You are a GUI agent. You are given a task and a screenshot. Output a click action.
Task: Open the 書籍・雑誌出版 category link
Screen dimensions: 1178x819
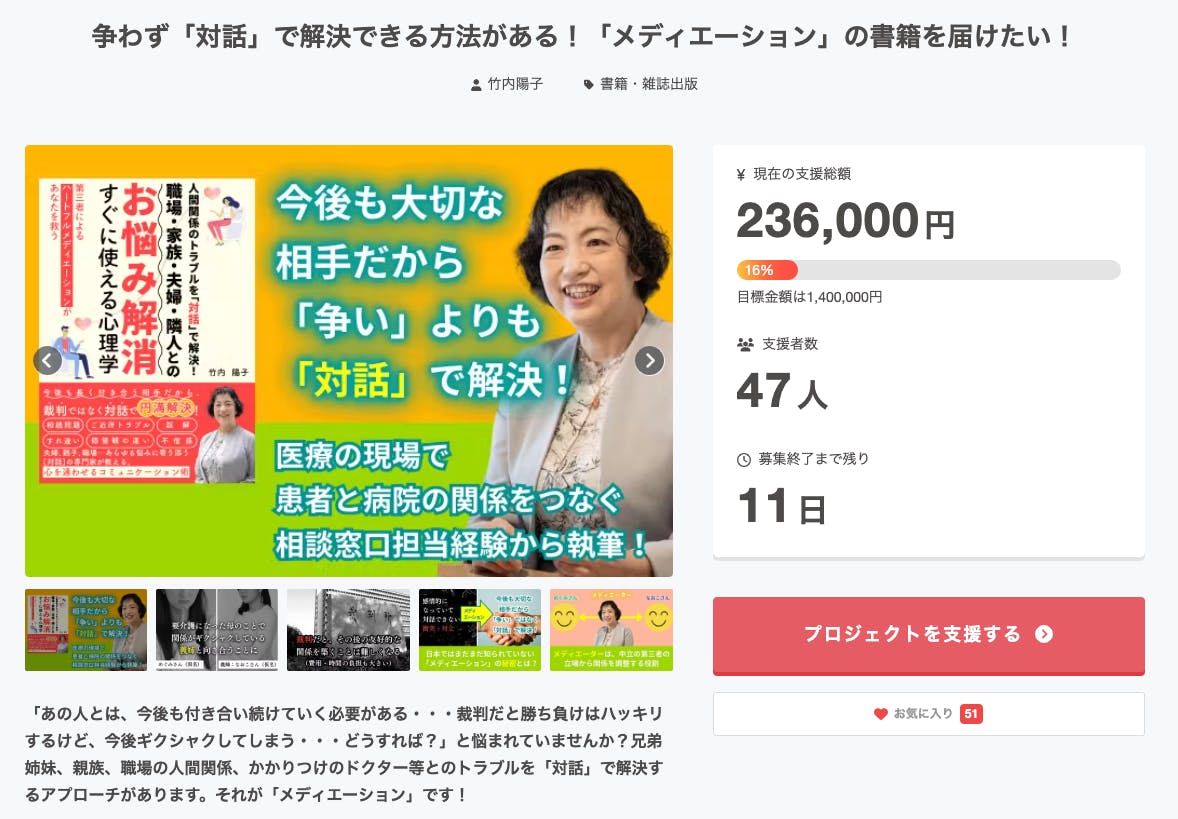pos(648,84)
